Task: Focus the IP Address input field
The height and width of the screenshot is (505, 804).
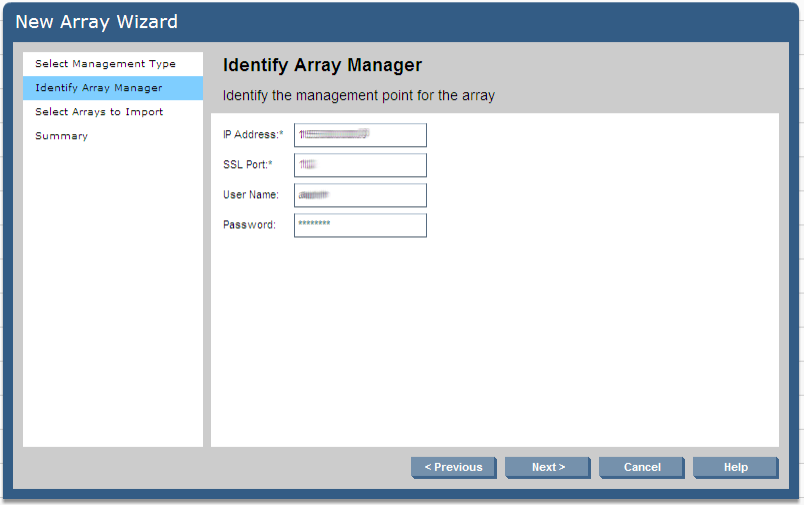Action: point(360,135)
